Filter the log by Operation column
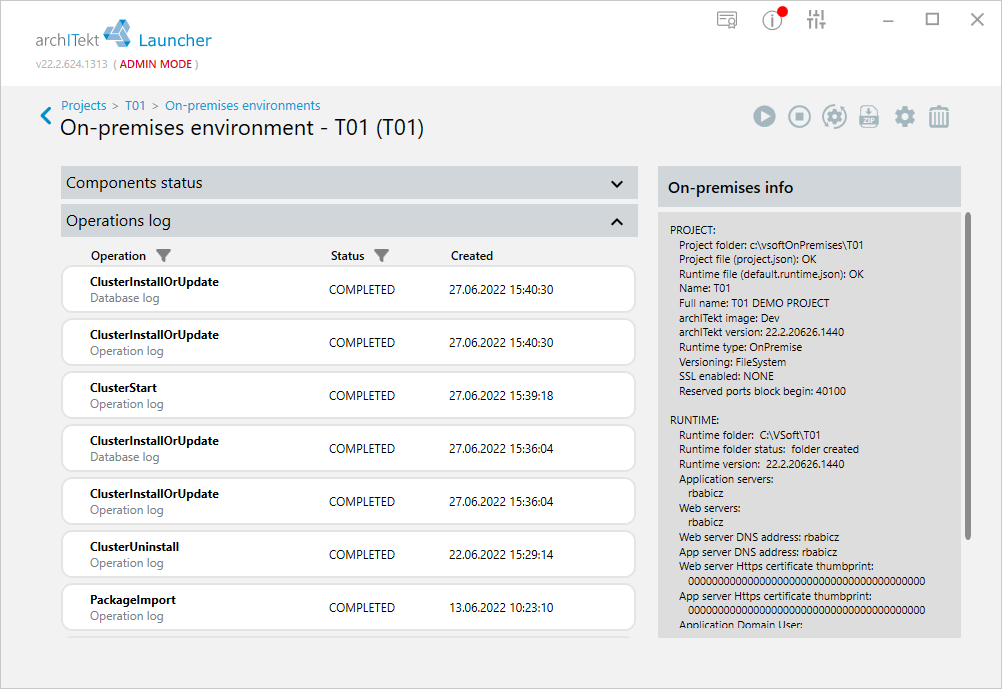The height and width of the screenshot is (689, 1002). (x=164, y=256)
